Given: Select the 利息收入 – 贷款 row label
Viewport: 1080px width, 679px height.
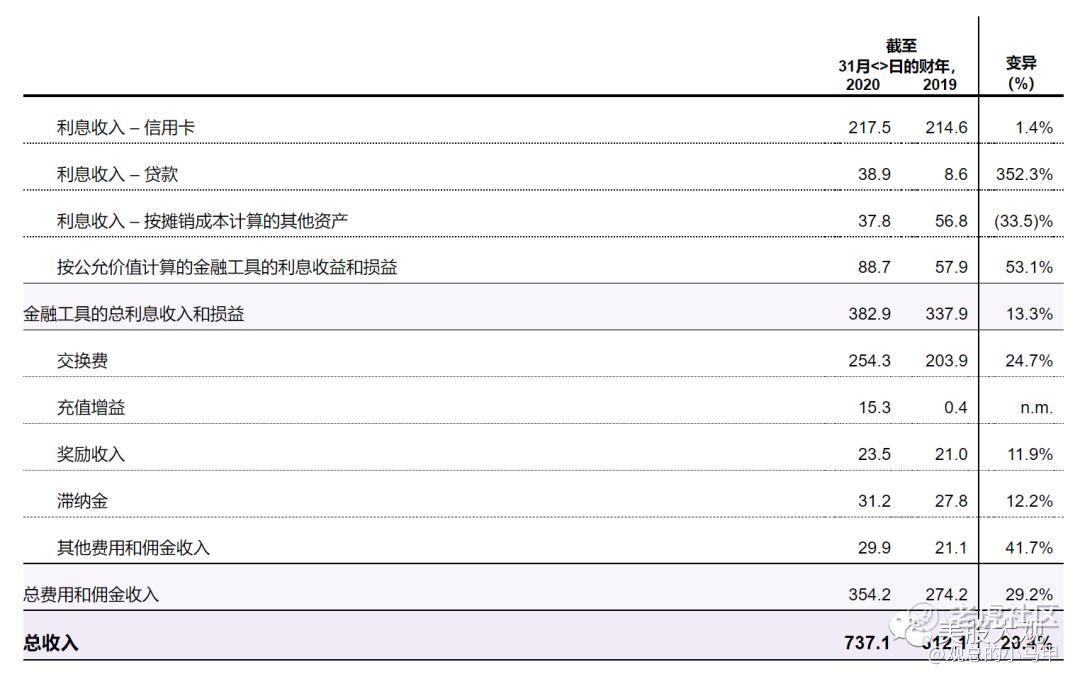Looking at the screenshot, I should point(117,174).
